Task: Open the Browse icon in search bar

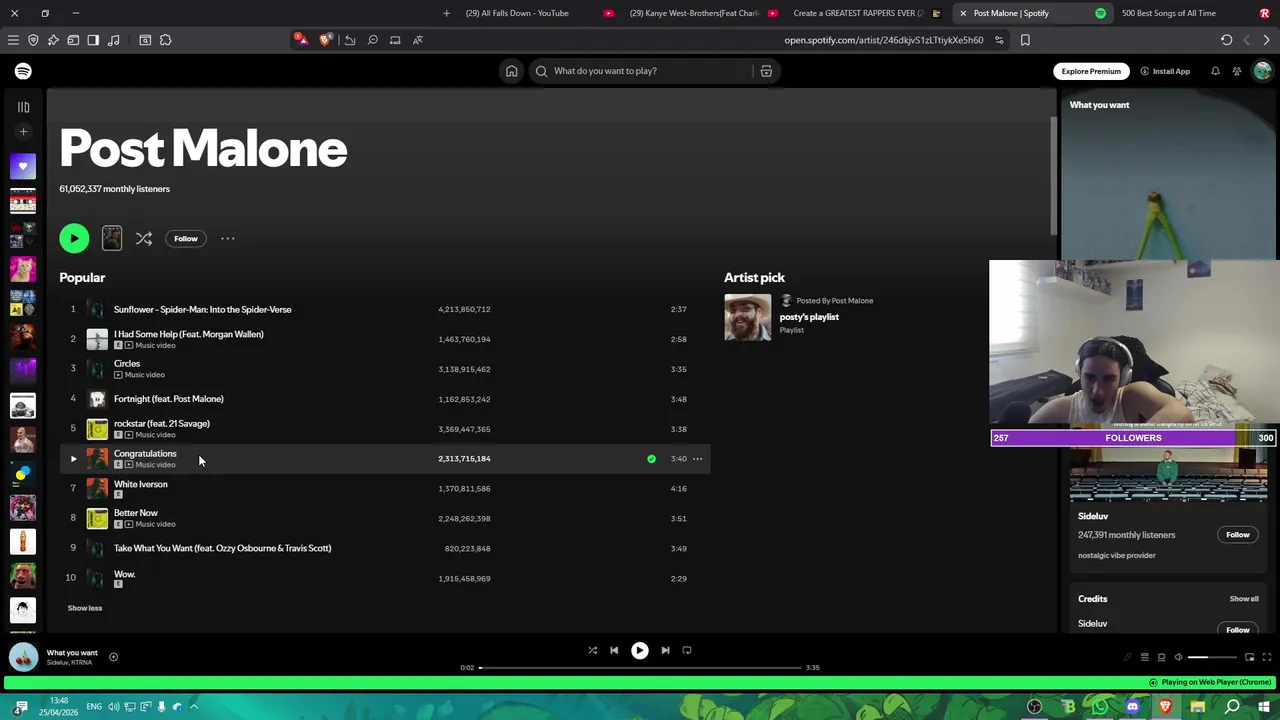Action: pos(766,71)
